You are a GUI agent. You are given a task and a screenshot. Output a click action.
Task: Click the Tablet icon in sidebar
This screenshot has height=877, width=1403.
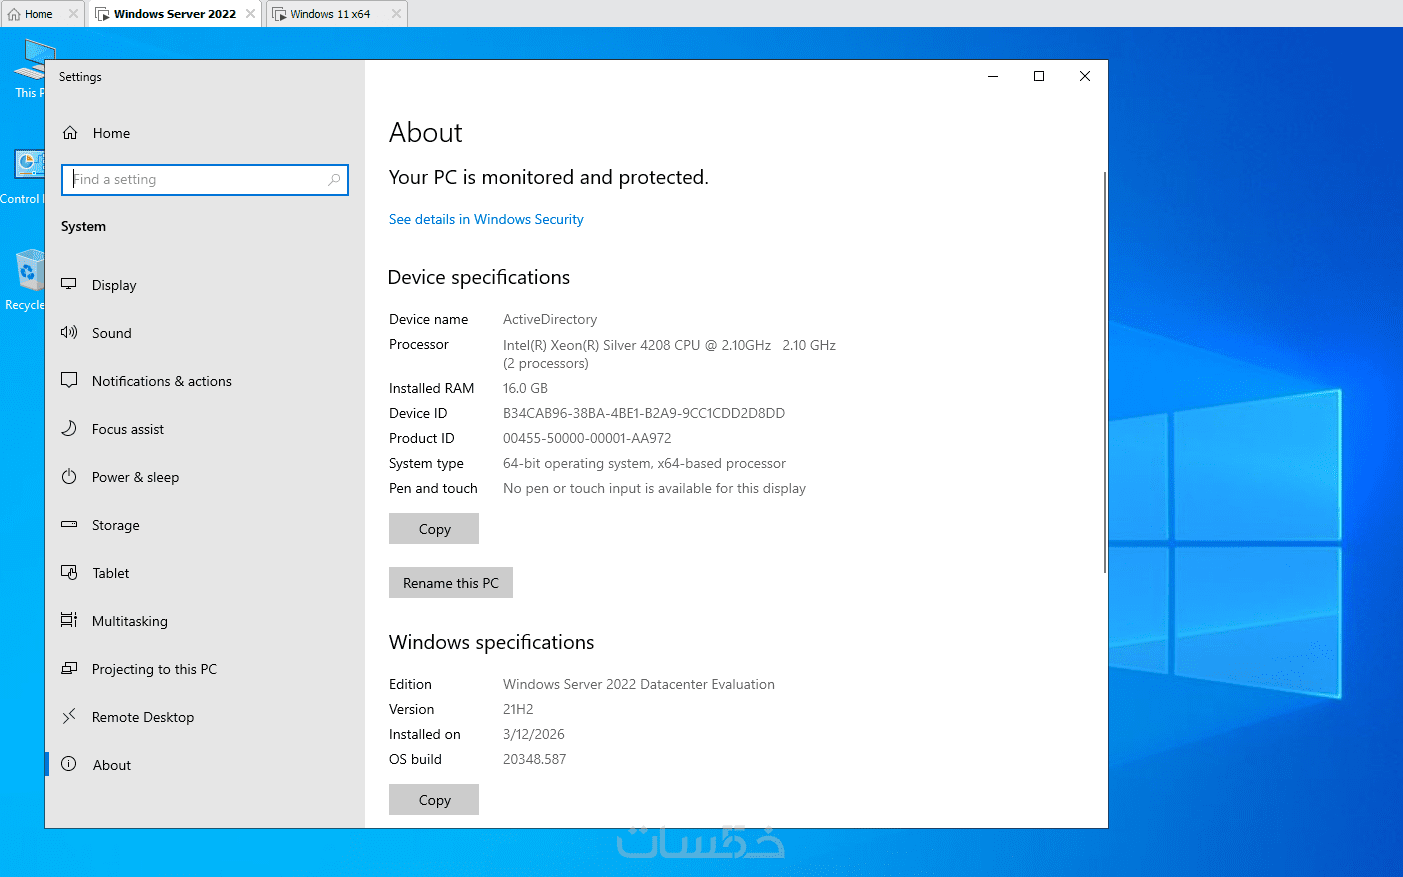tap(69, 572)
